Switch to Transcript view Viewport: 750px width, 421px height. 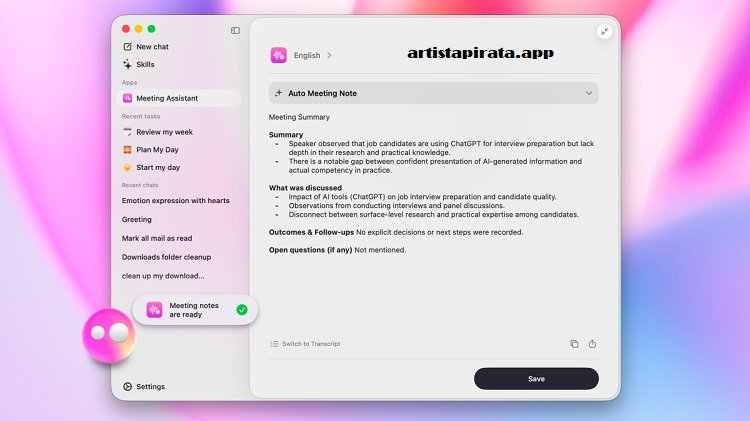[311, 343]
